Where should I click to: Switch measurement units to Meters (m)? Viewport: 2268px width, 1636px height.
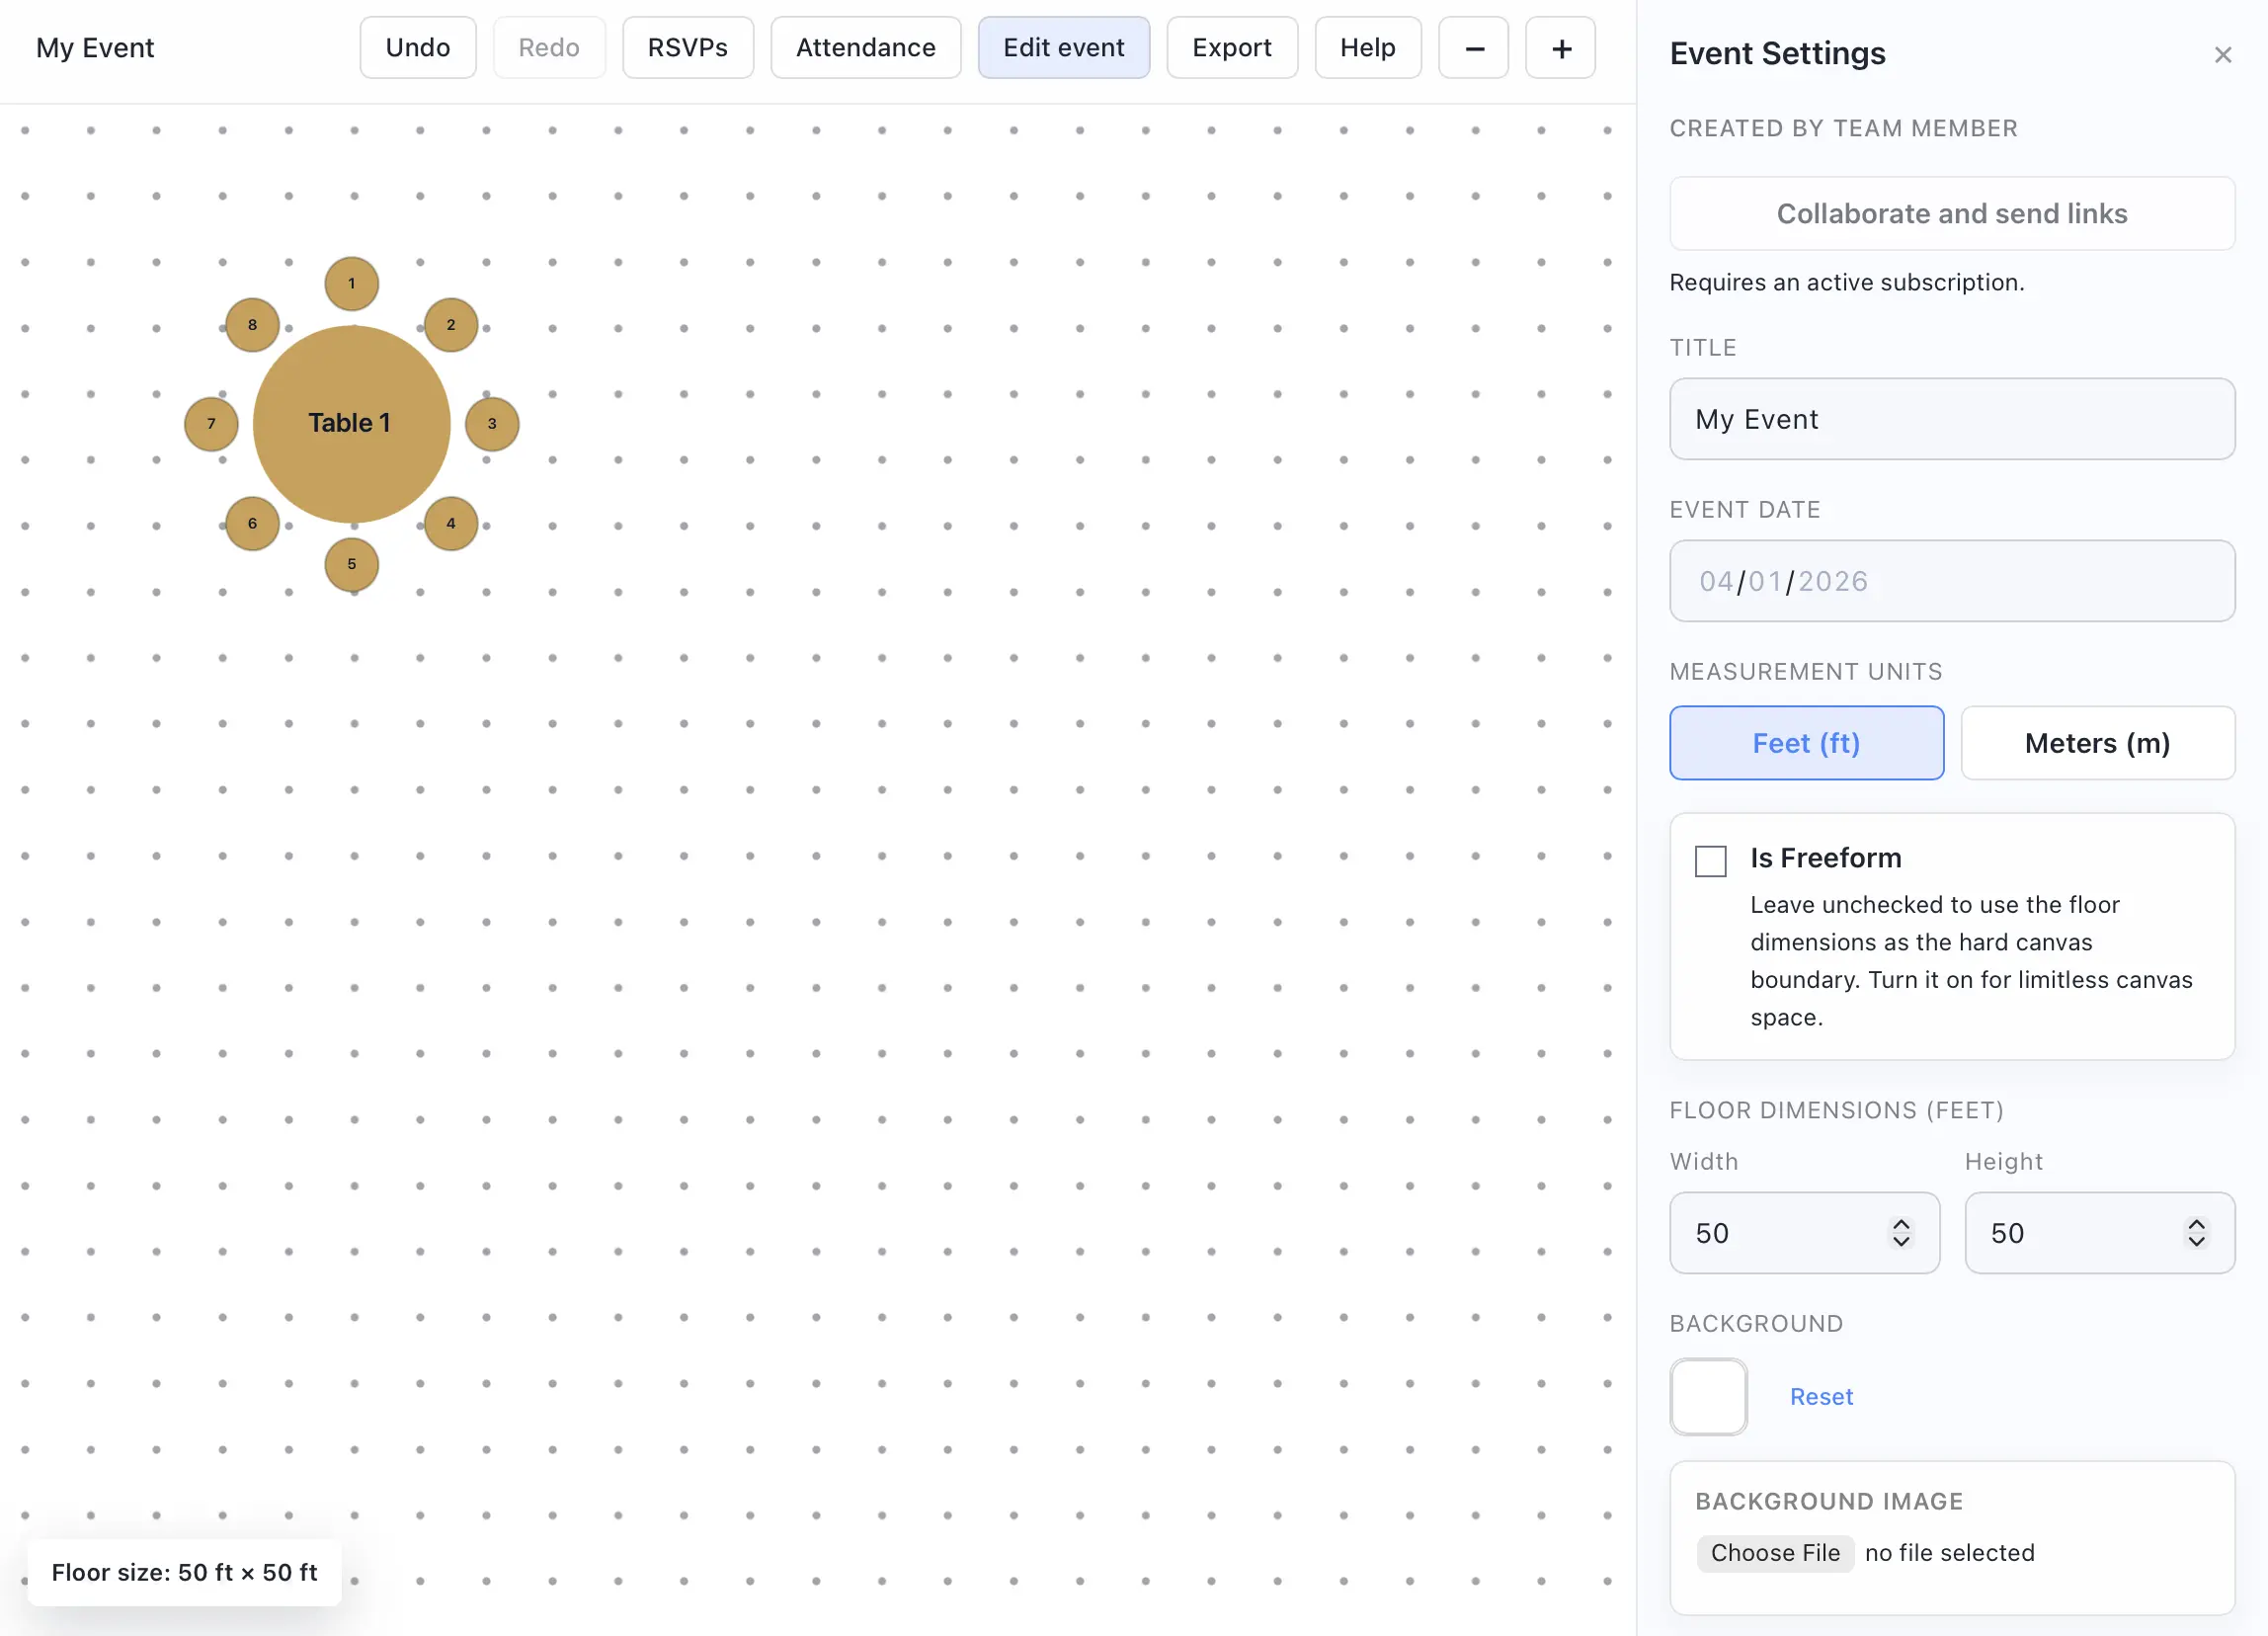[2097, 743]
